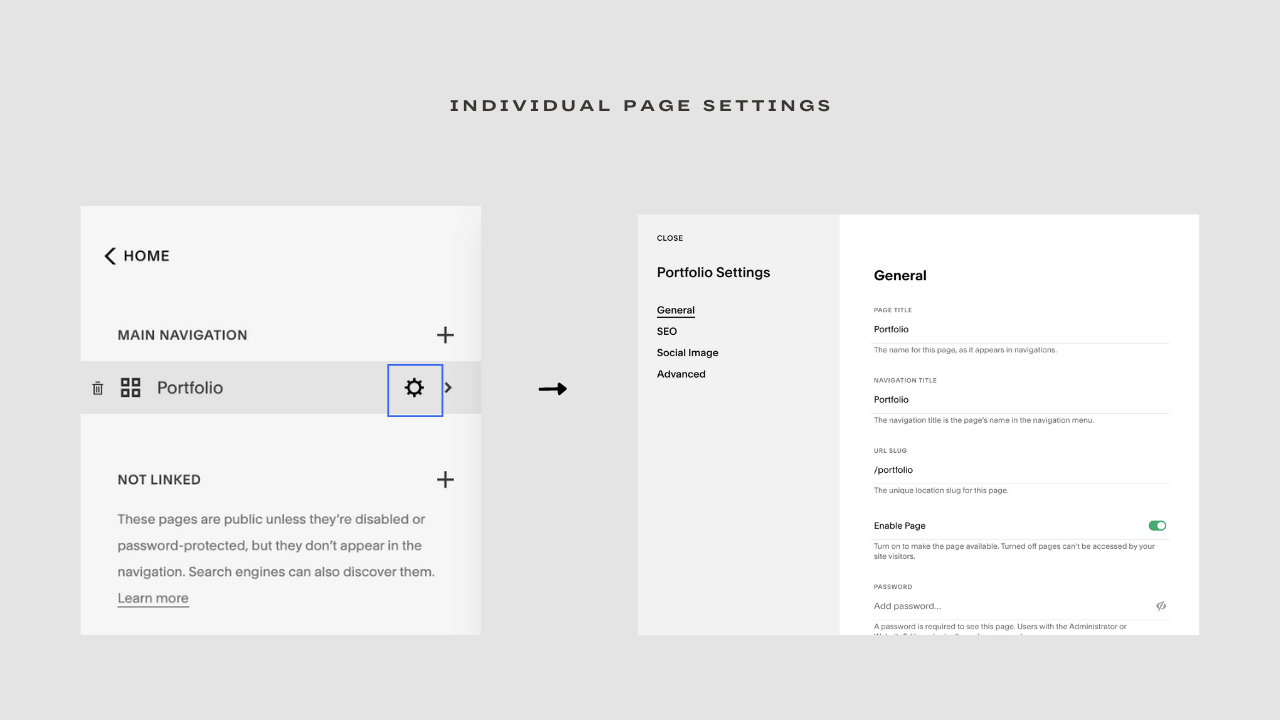Image resolution: width=1280 pixels, height=720 pixels.
Task: Switch to the SEO settings tab
Action: tap(667, 331)
